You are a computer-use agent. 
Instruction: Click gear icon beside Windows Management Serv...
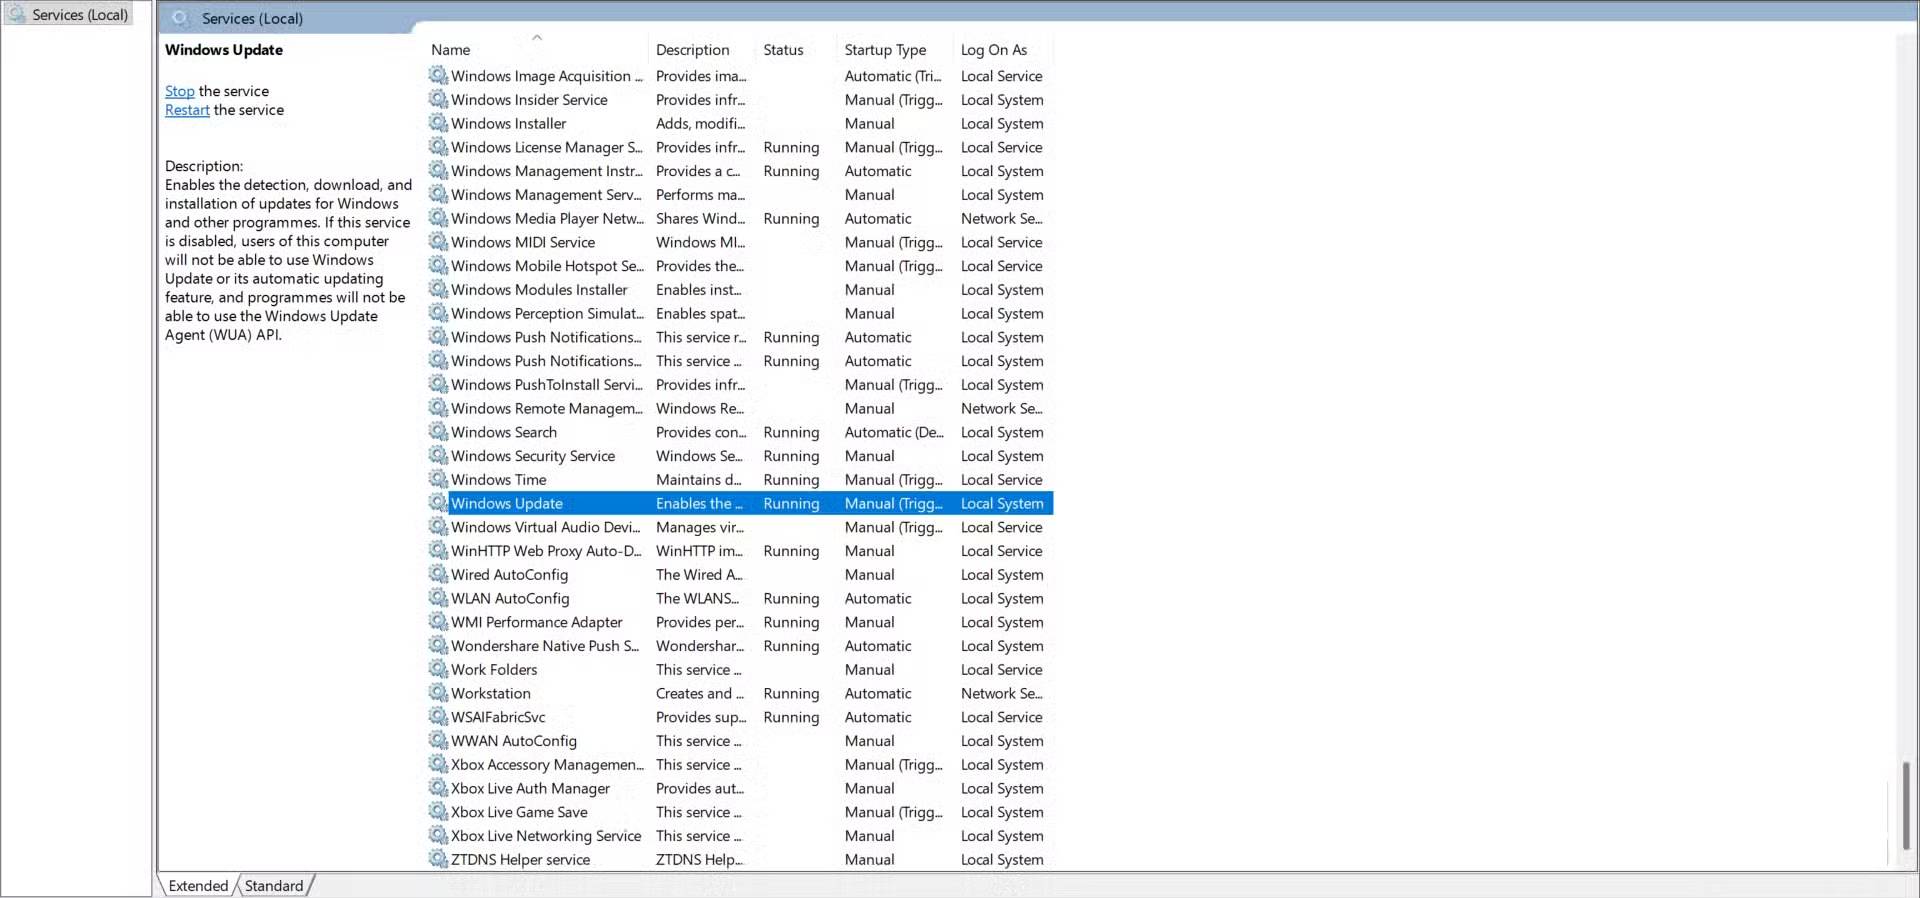pyautogui.click(x=438, y=194)
